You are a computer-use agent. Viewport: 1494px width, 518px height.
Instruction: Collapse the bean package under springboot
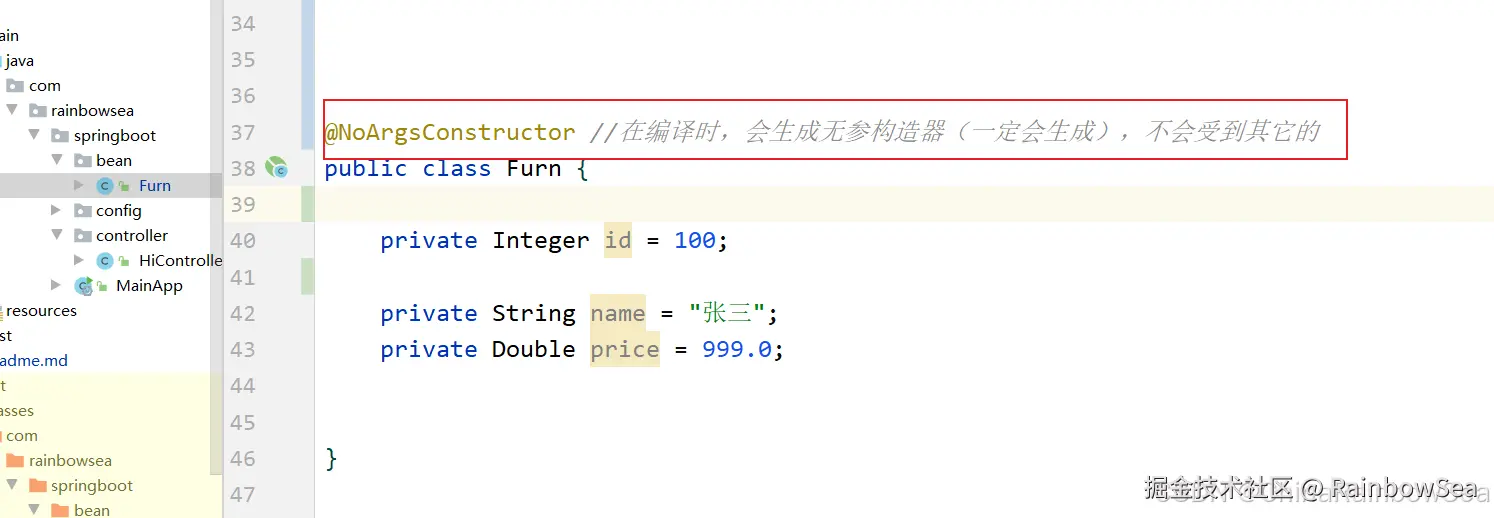[57, 160]
